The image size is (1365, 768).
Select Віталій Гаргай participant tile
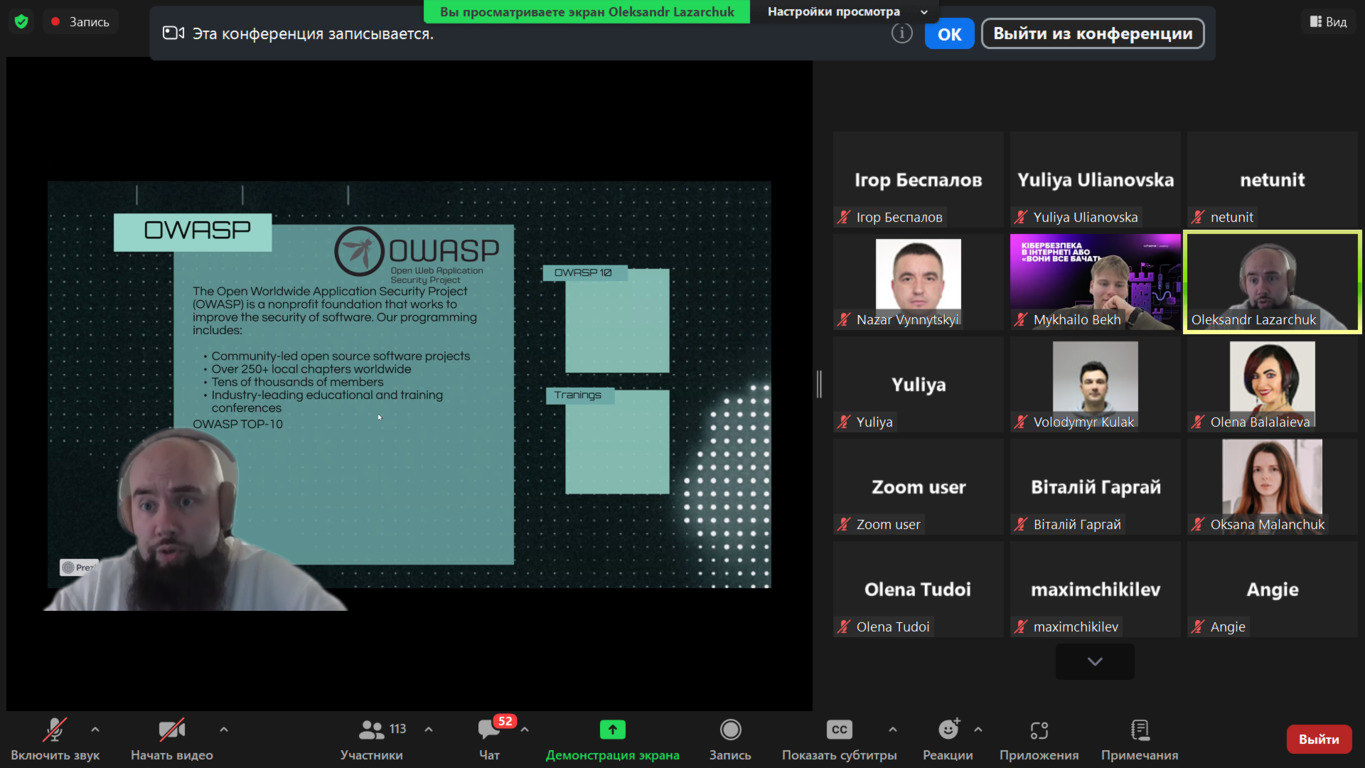point(1095,487)
